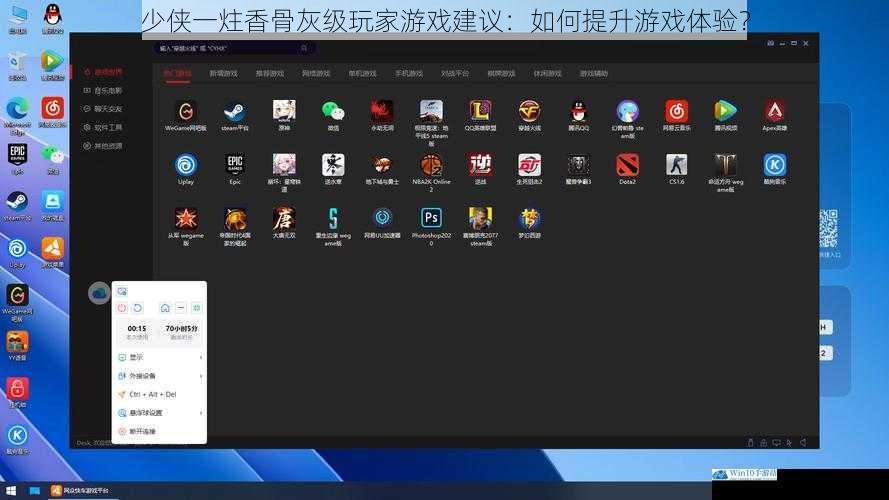Launch the WeGame icon in the game grid
The image size is (889, 500).
point(186,112)
